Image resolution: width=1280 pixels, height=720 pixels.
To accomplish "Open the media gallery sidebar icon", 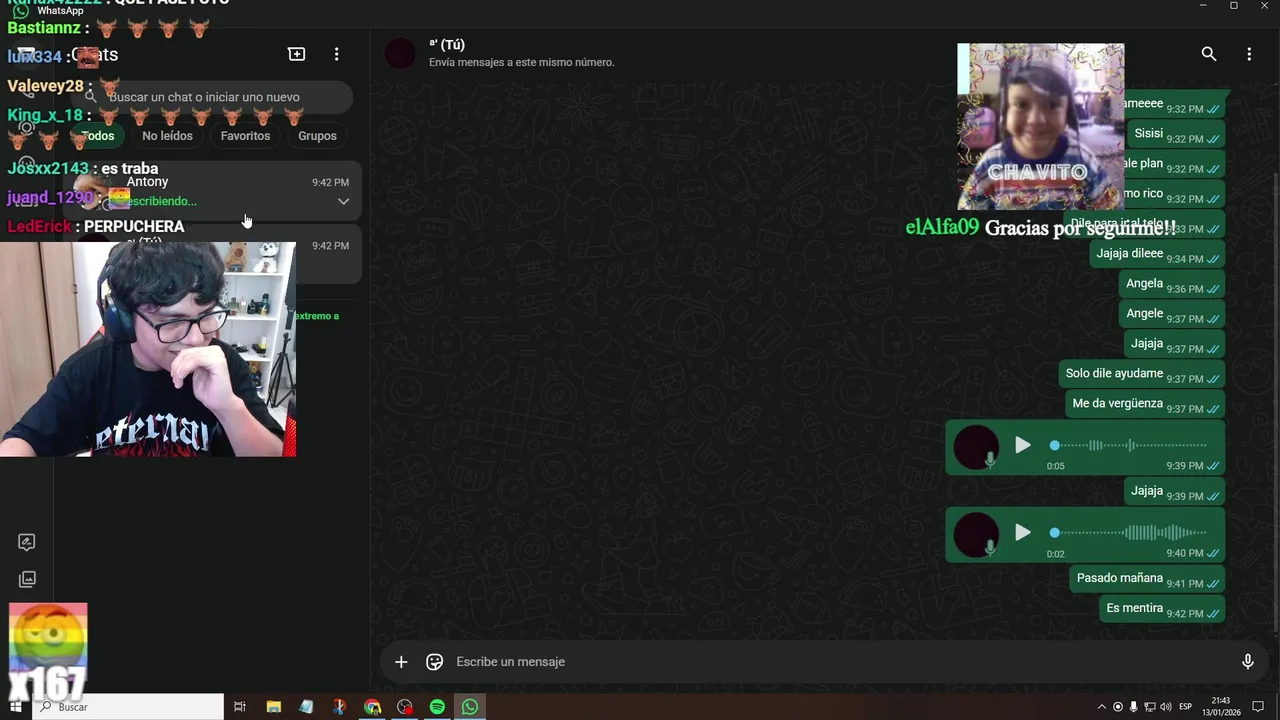I will 27,579.
